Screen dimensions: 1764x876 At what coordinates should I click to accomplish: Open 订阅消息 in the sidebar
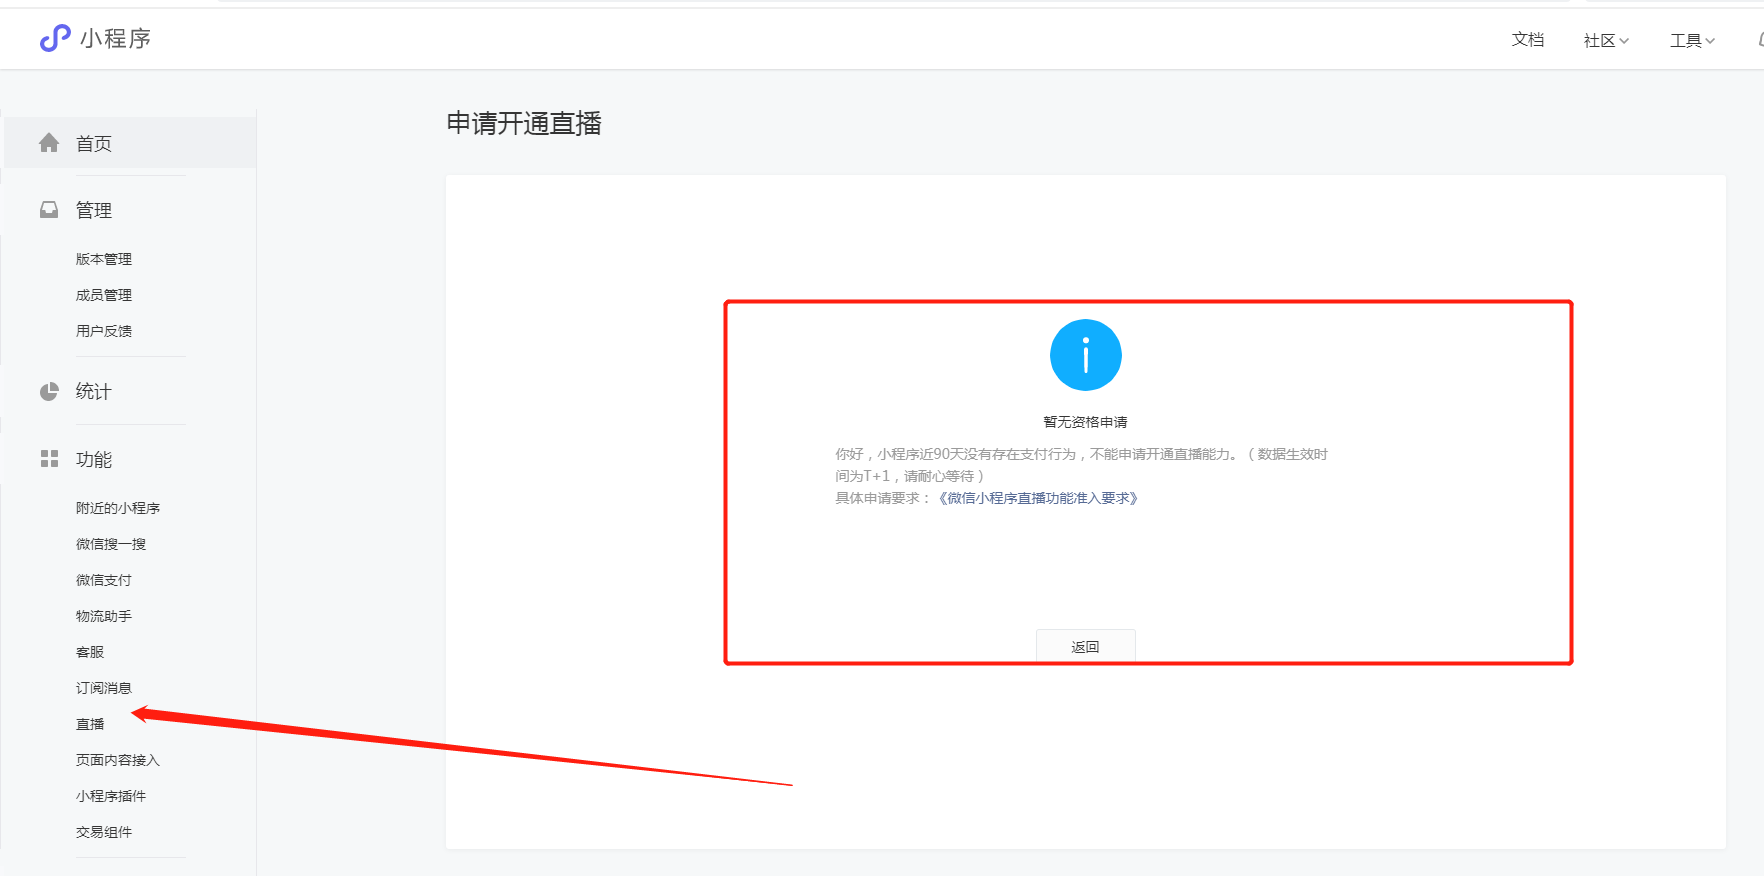pos(104,688)
